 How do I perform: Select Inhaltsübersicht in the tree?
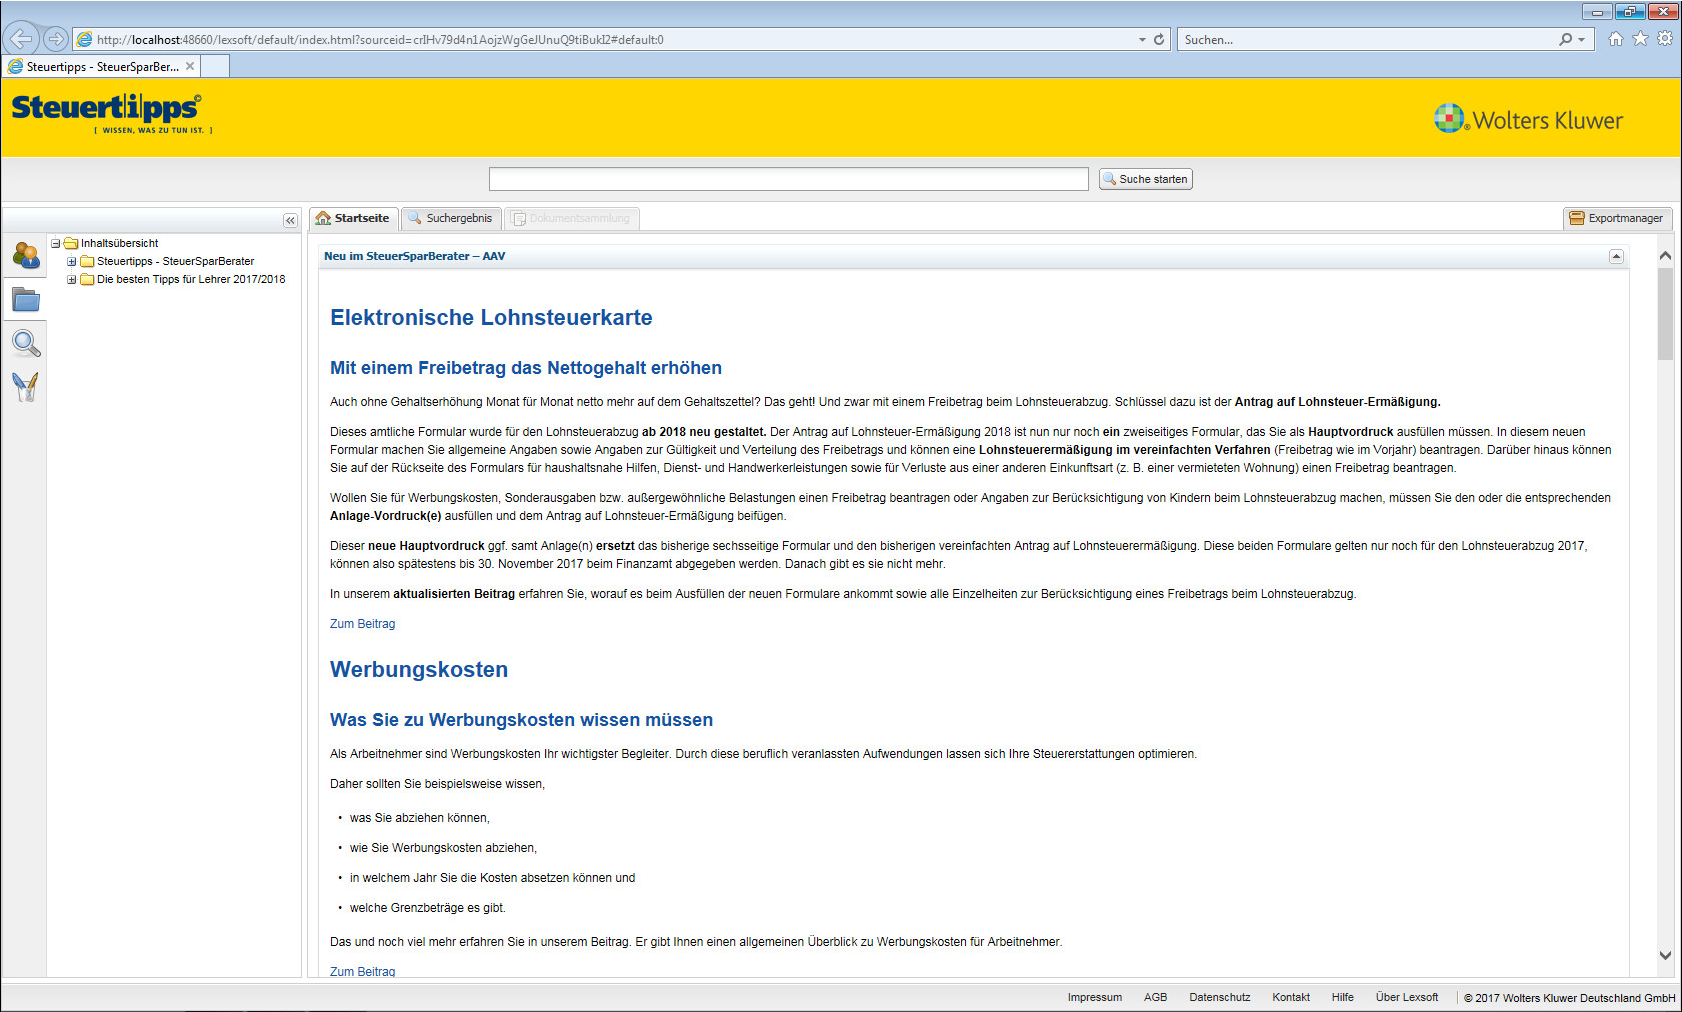click(x=119, y=243)
